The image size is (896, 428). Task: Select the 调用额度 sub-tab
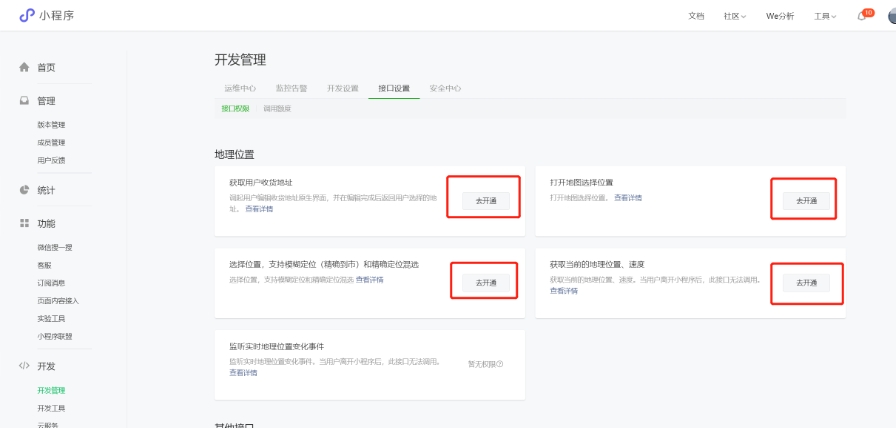pos(277,109)
